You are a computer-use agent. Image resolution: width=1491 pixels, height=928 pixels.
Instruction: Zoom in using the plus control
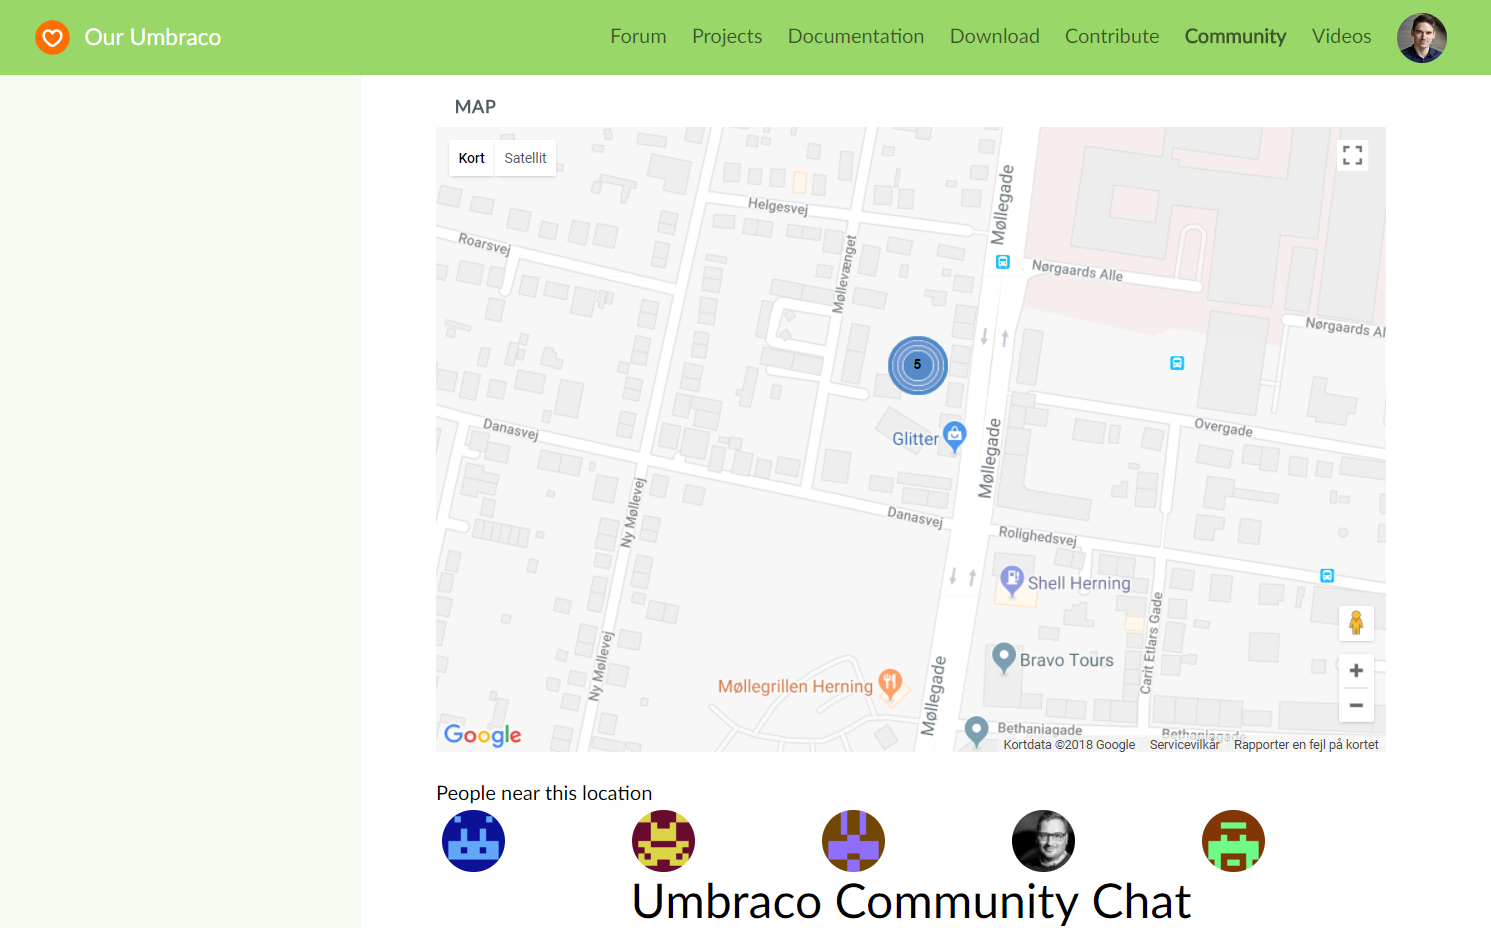(x=1356, y=670)
